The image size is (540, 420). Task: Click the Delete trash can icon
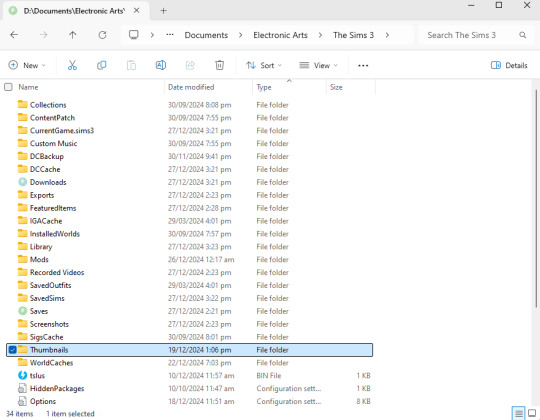tap(219, 65)
